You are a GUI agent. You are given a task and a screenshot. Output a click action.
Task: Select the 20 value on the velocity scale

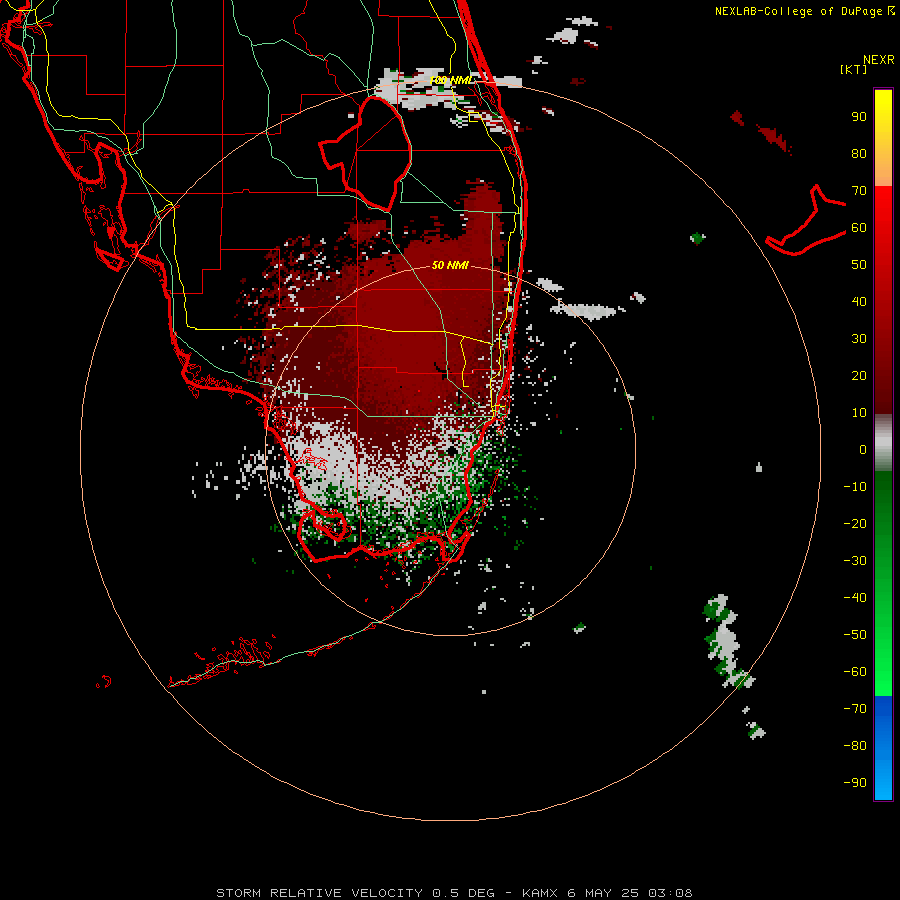tap(859, 375)
